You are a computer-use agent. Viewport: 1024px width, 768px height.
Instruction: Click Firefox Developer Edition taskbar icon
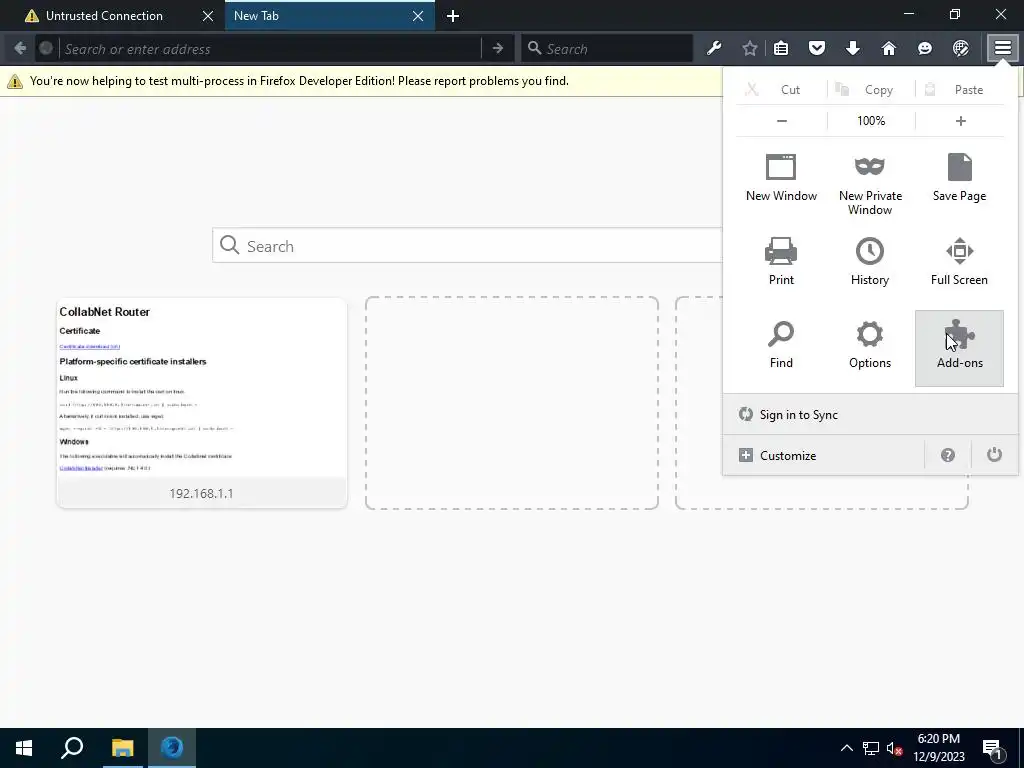pyautogui.click(x=172, y=748)
